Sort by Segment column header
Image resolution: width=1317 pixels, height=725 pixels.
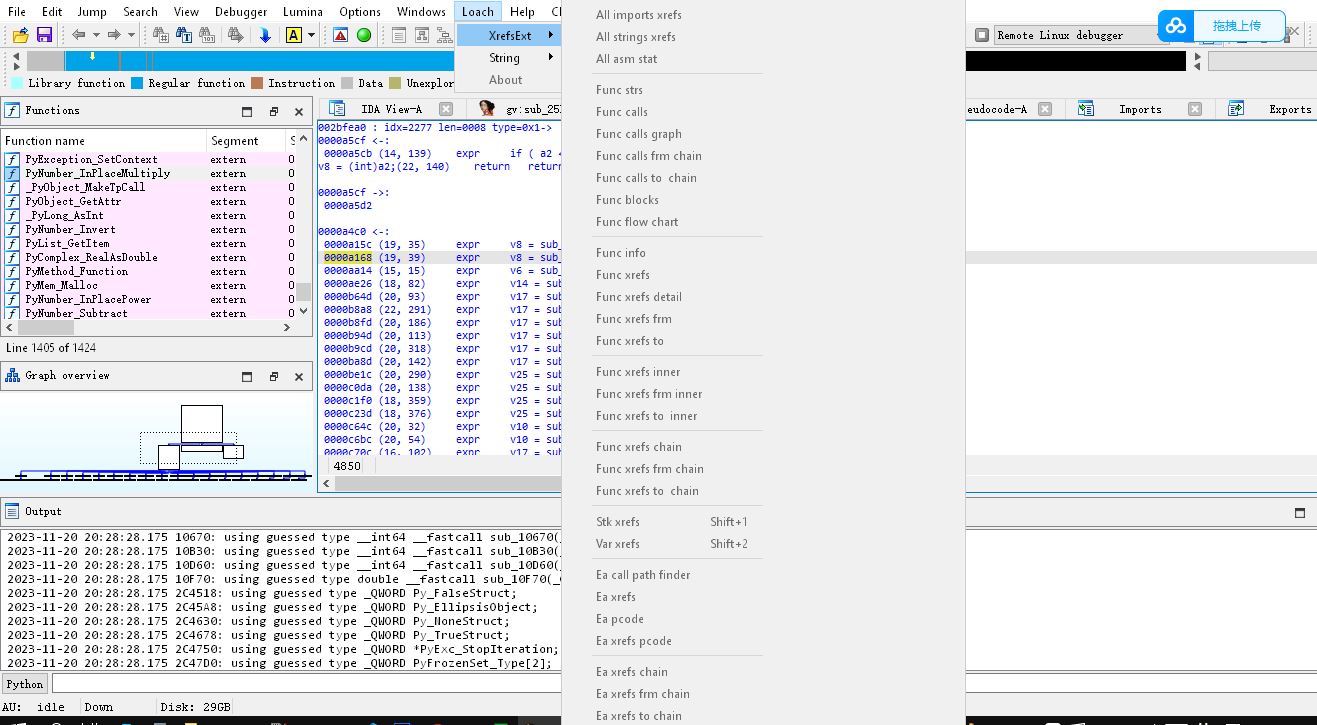pos(247,141)
